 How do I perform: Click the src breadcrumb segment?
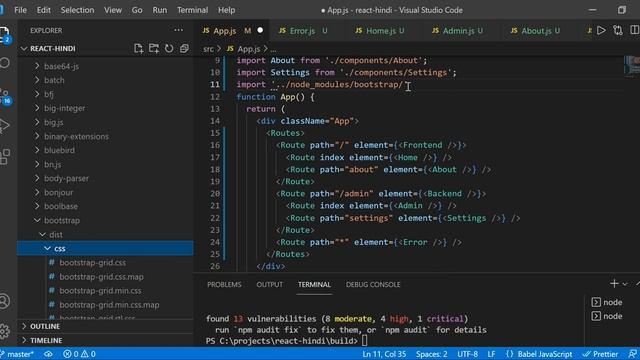pos(208,49)
